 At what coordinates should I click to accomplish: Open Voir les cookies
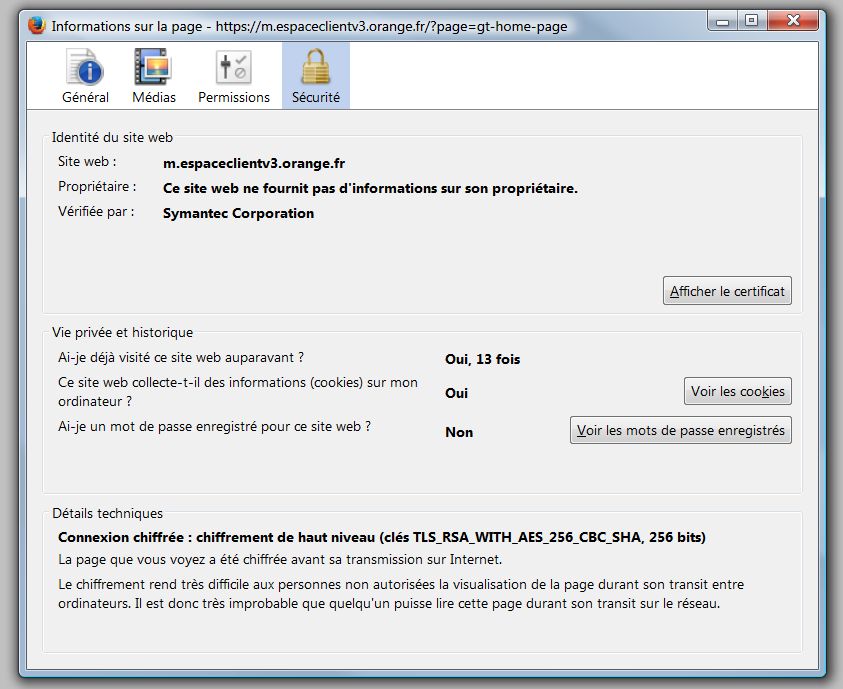click(737, 391)
